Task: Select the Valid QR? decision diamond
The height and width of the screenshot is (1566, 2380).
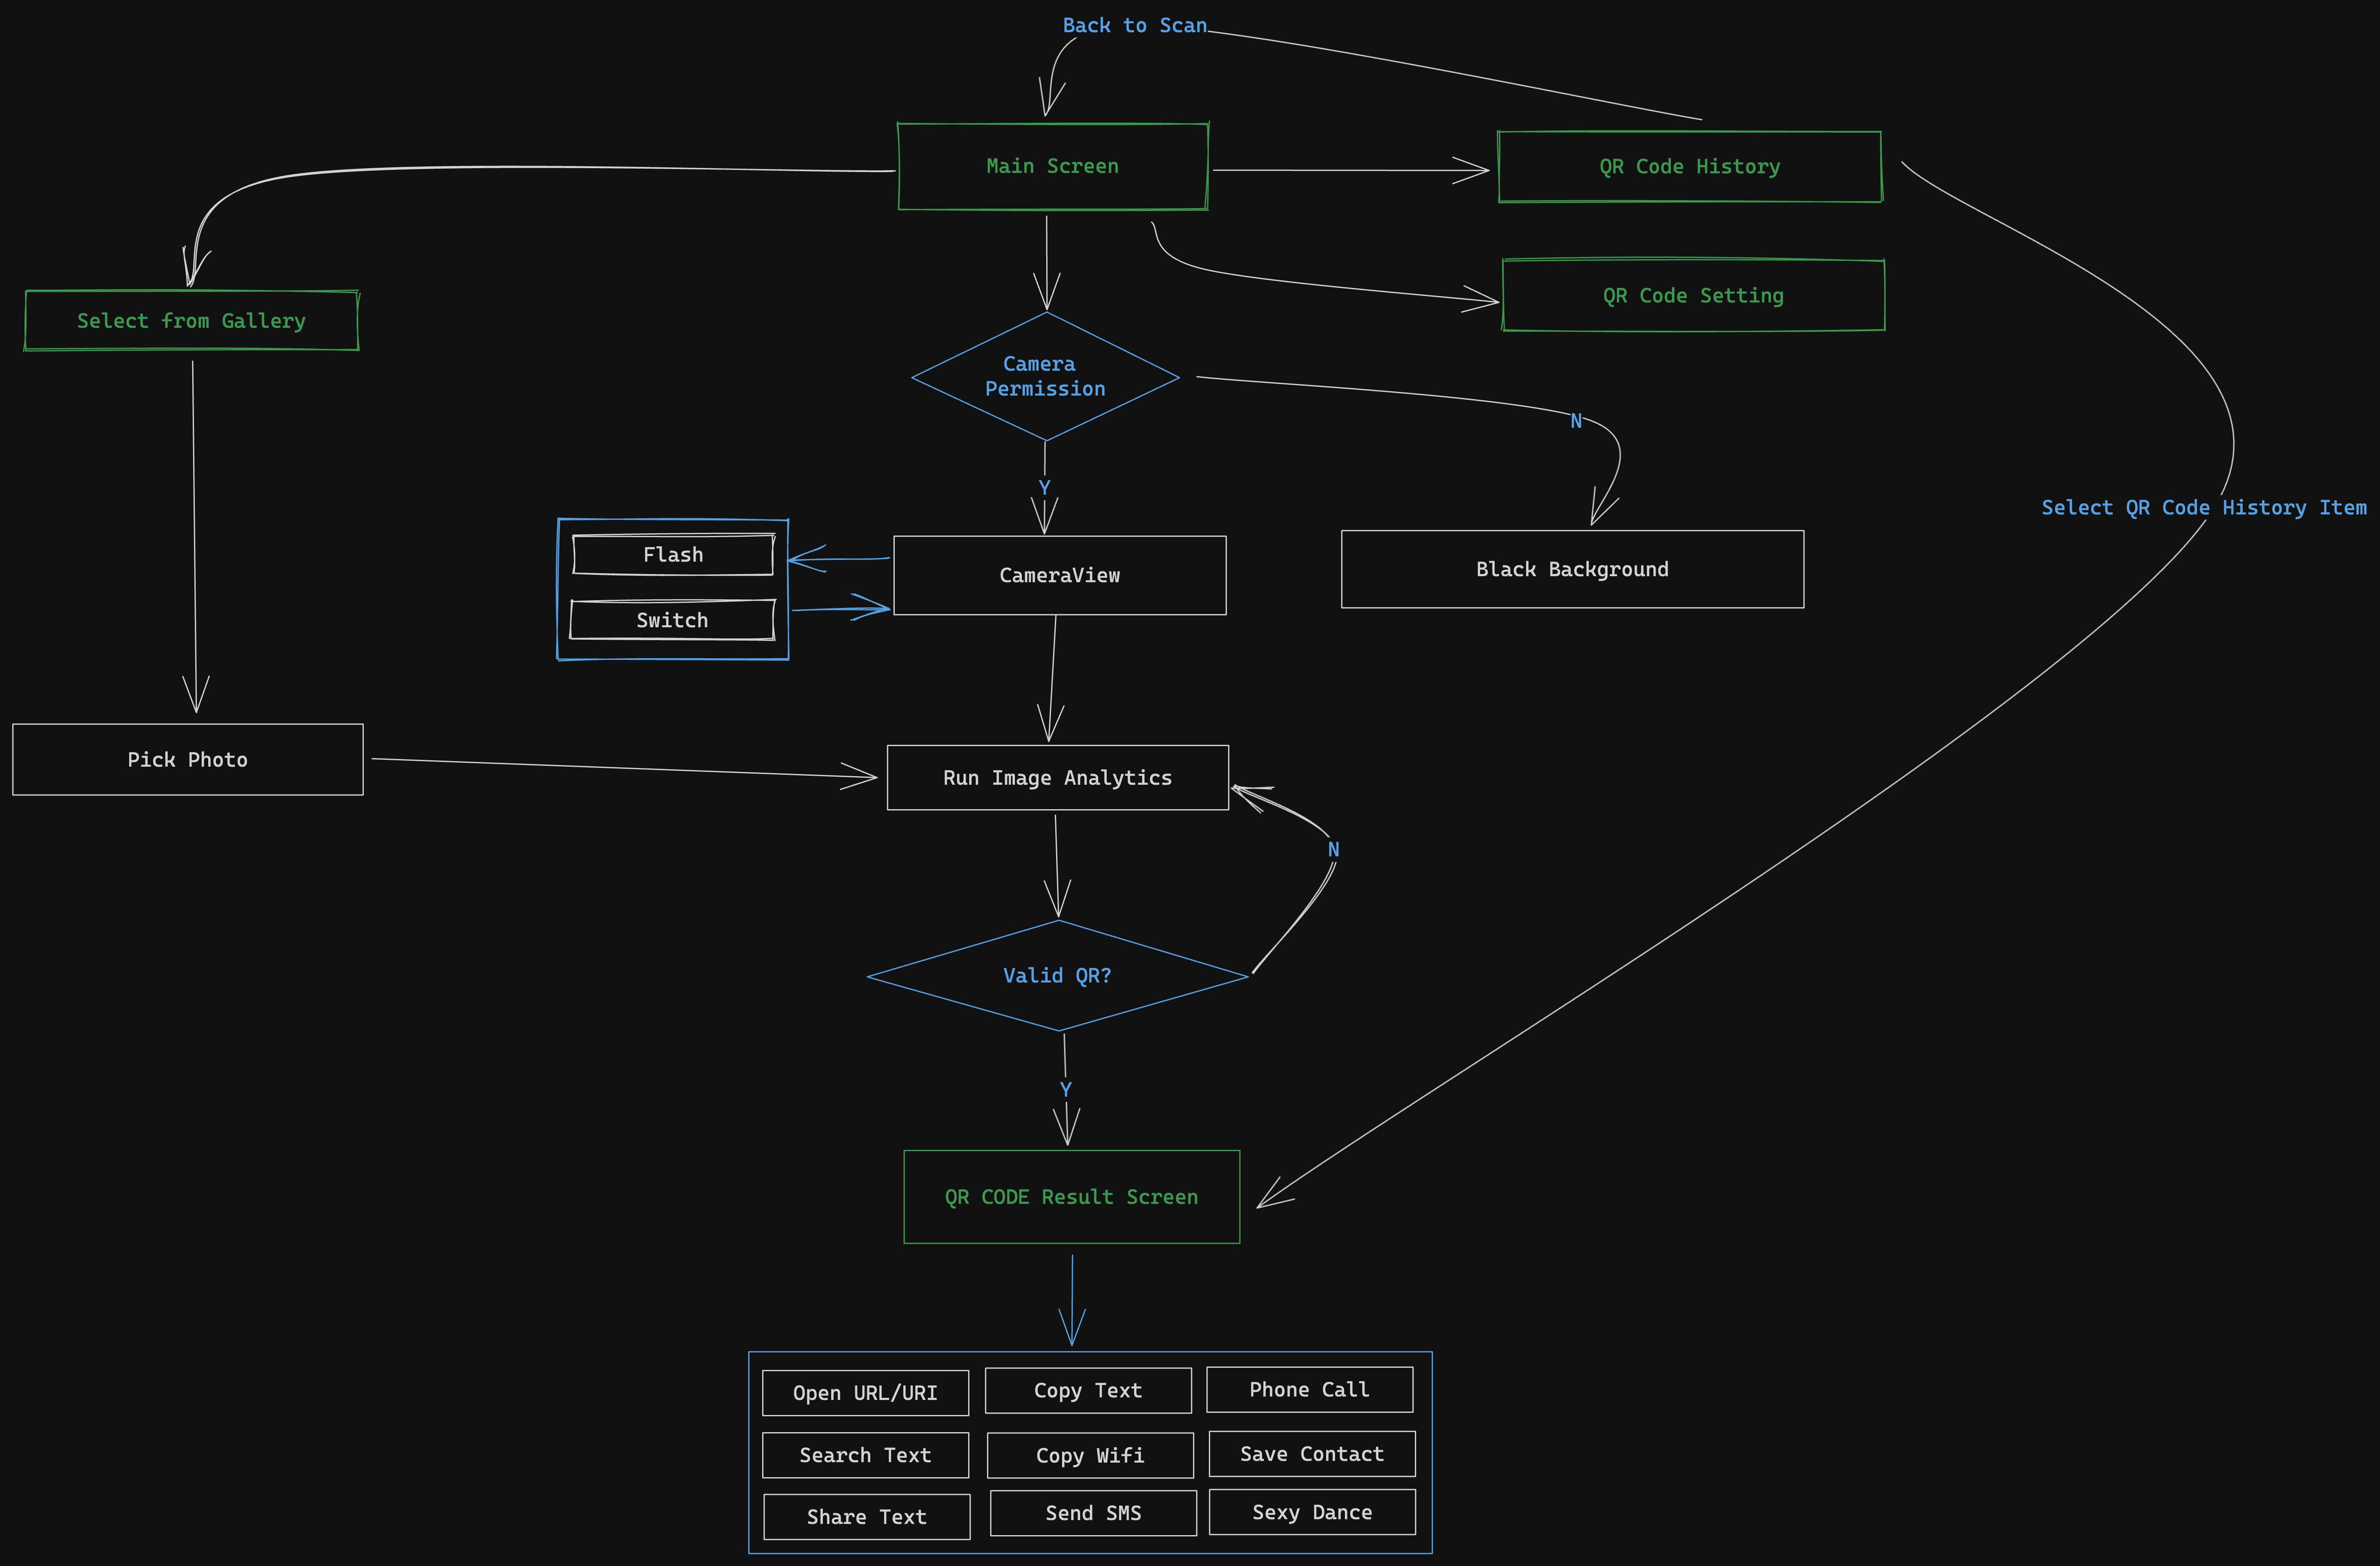Action: (x=1057, y=976)
